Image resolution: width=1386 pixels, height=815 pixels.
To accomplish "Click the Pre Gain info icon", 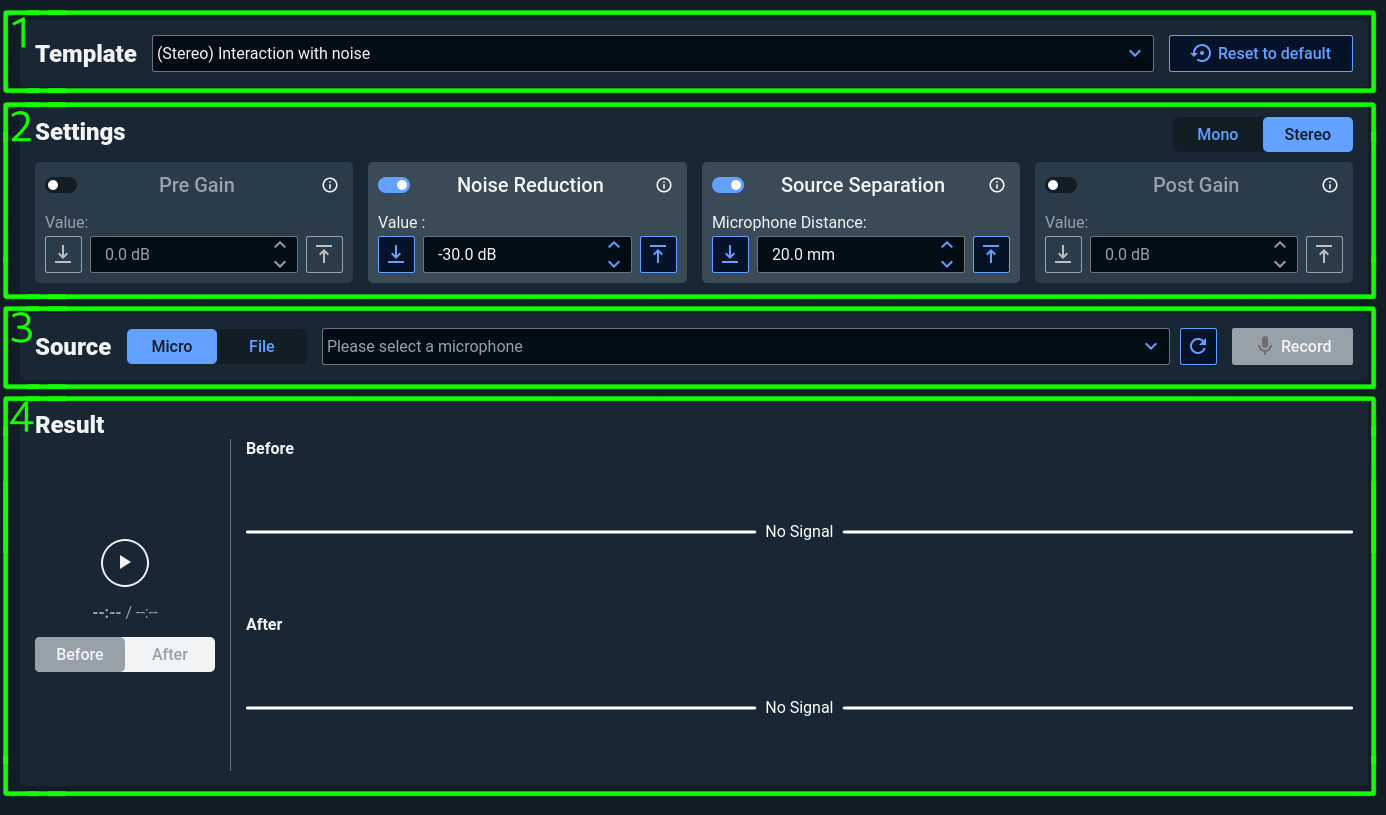I will tap(330, 185).
